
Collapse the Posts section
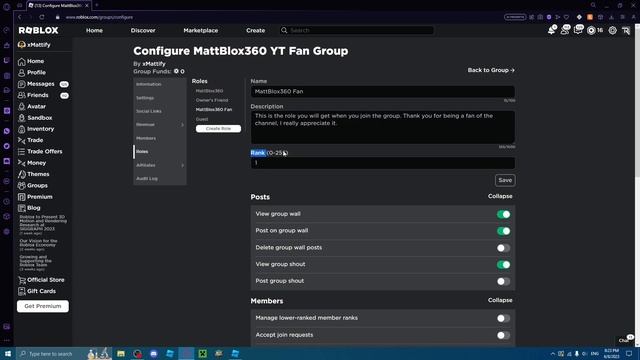pyautogui.click(x=500, y=196)
